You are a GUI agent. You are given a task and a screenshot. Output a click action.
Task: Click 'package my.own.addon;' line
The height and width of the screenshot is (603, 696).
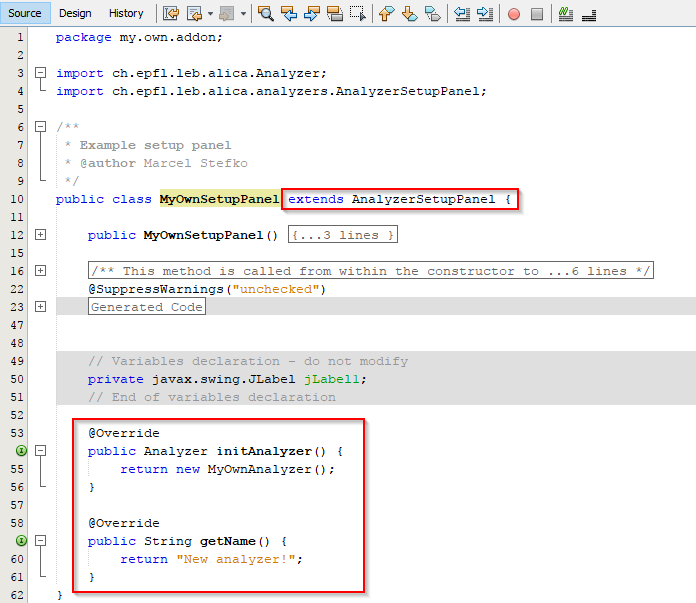[139, 37]
